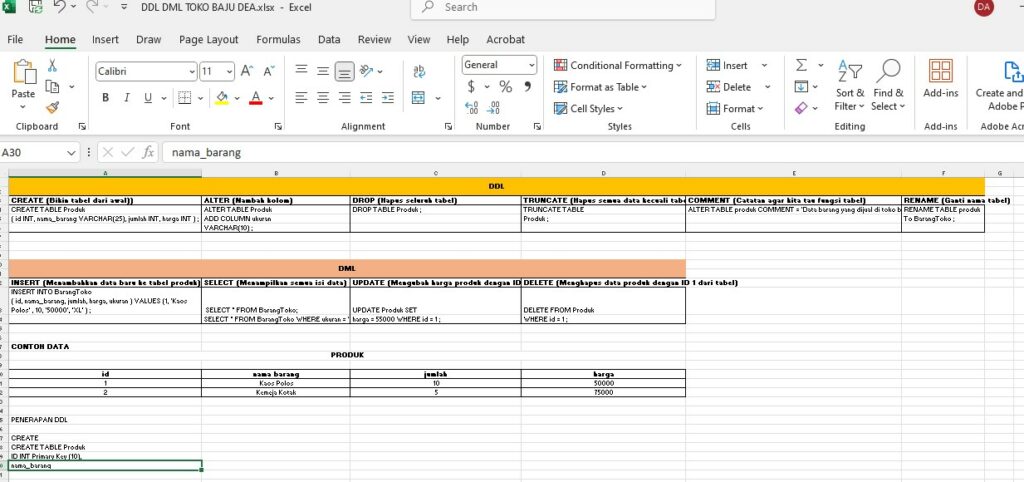
Task: Apply the yellow Fill Color swatch
Action: pyautogui.click(x=221, y=98)
